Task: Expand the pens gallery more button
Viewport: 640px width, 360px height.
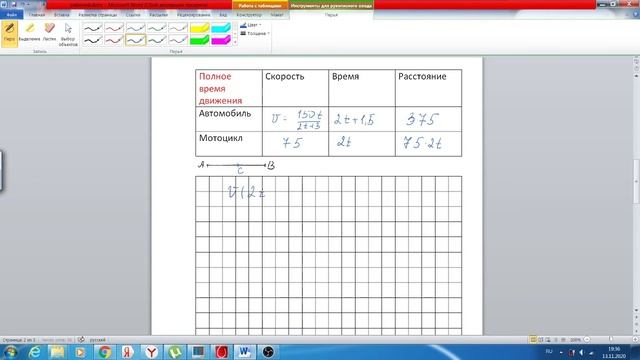Action: tap(235, 42)
